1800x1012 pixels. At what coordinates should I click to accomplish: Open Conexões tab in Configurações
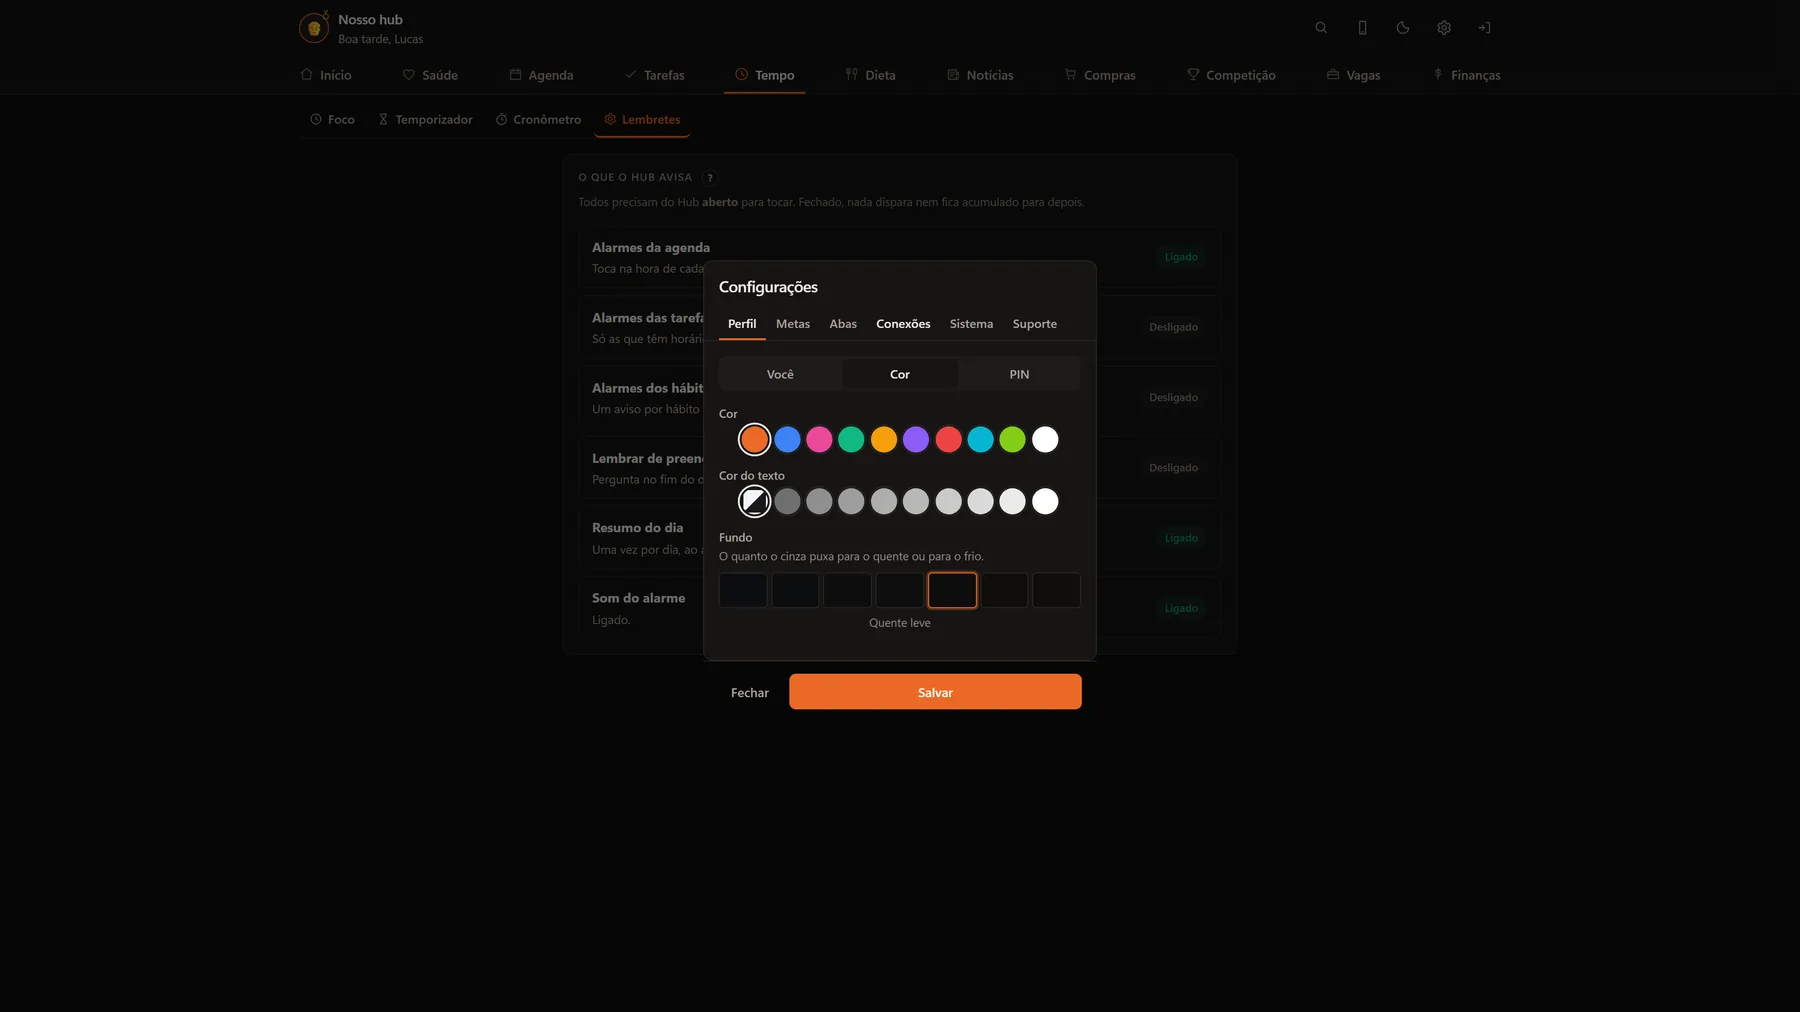903,324
